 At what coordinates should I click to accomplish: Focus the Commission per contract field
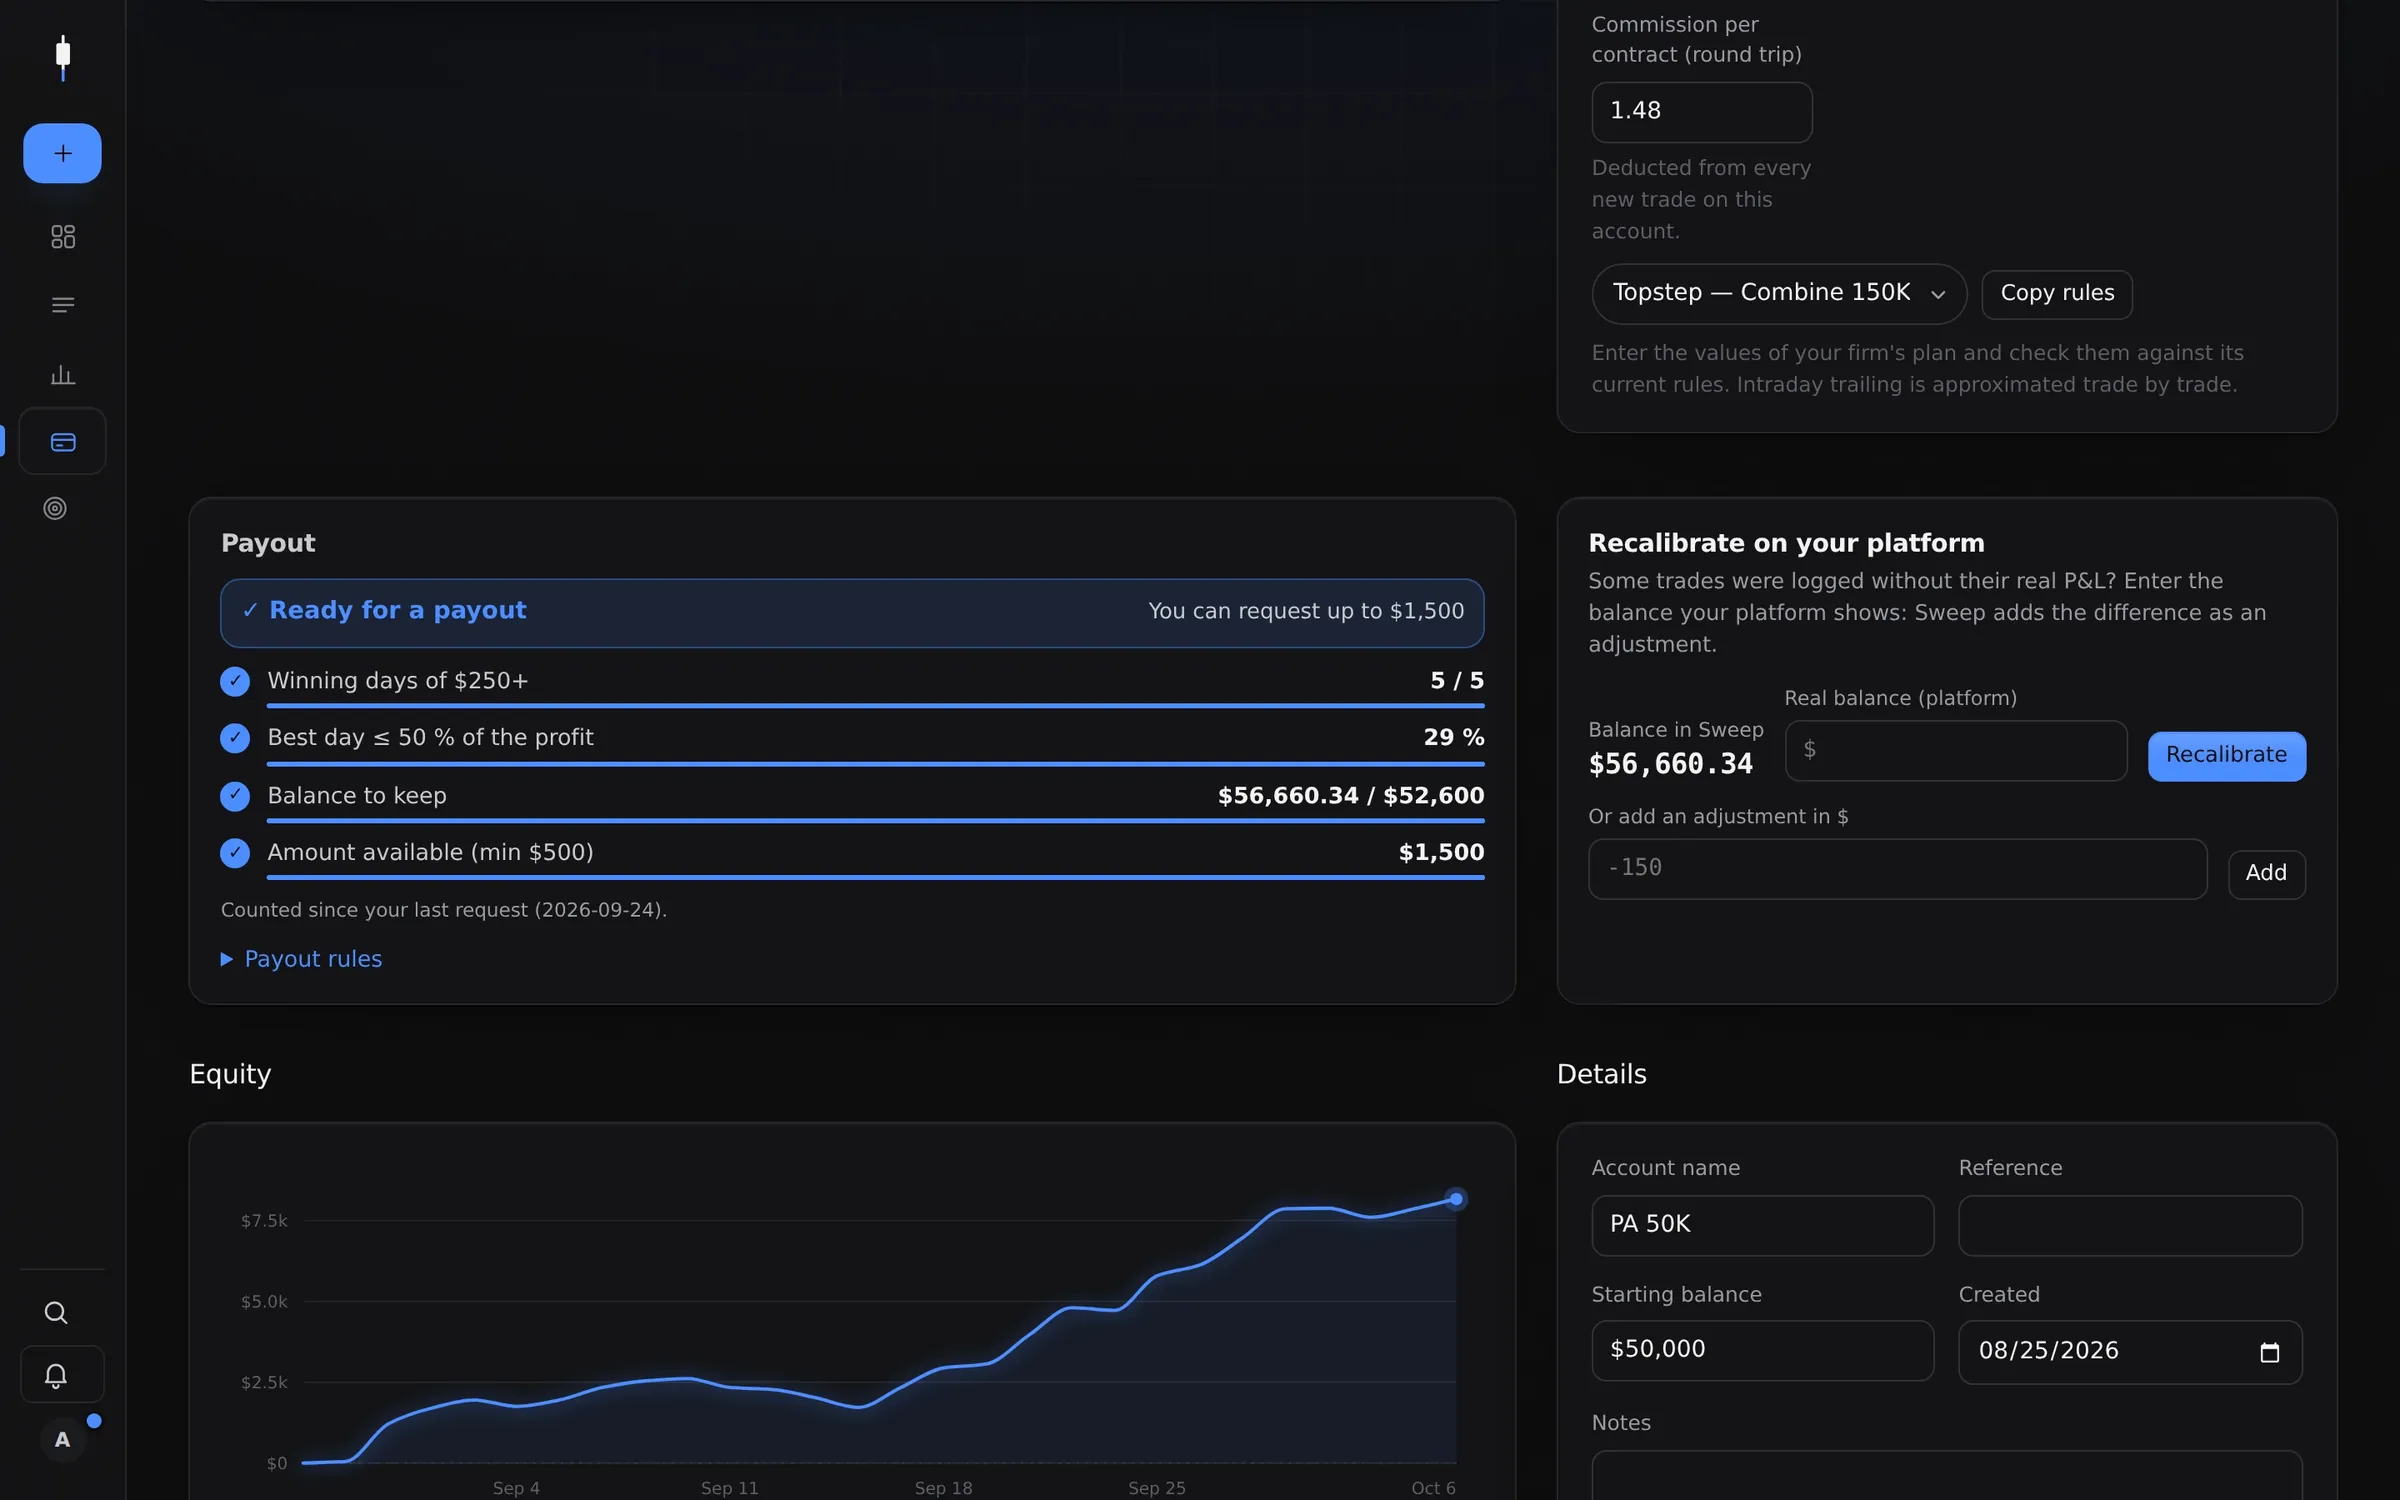(x=1701, y=112)
